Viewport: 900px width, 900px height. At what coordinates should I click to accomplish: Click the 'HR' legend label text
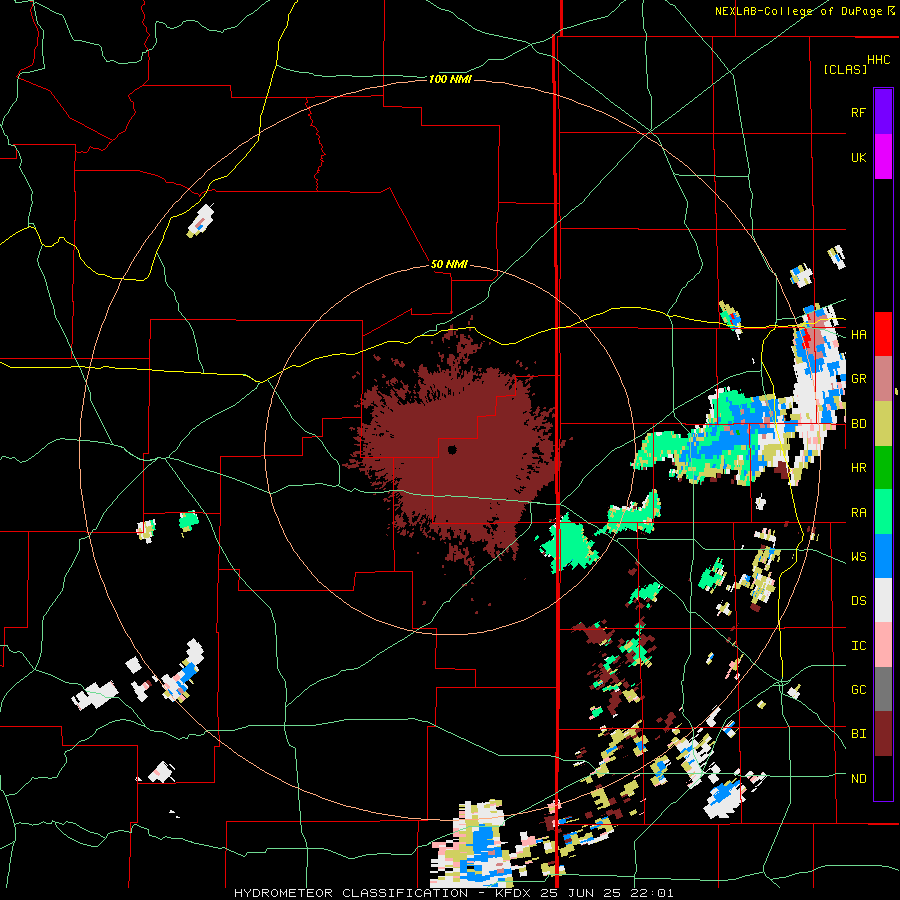coord(858,468)
